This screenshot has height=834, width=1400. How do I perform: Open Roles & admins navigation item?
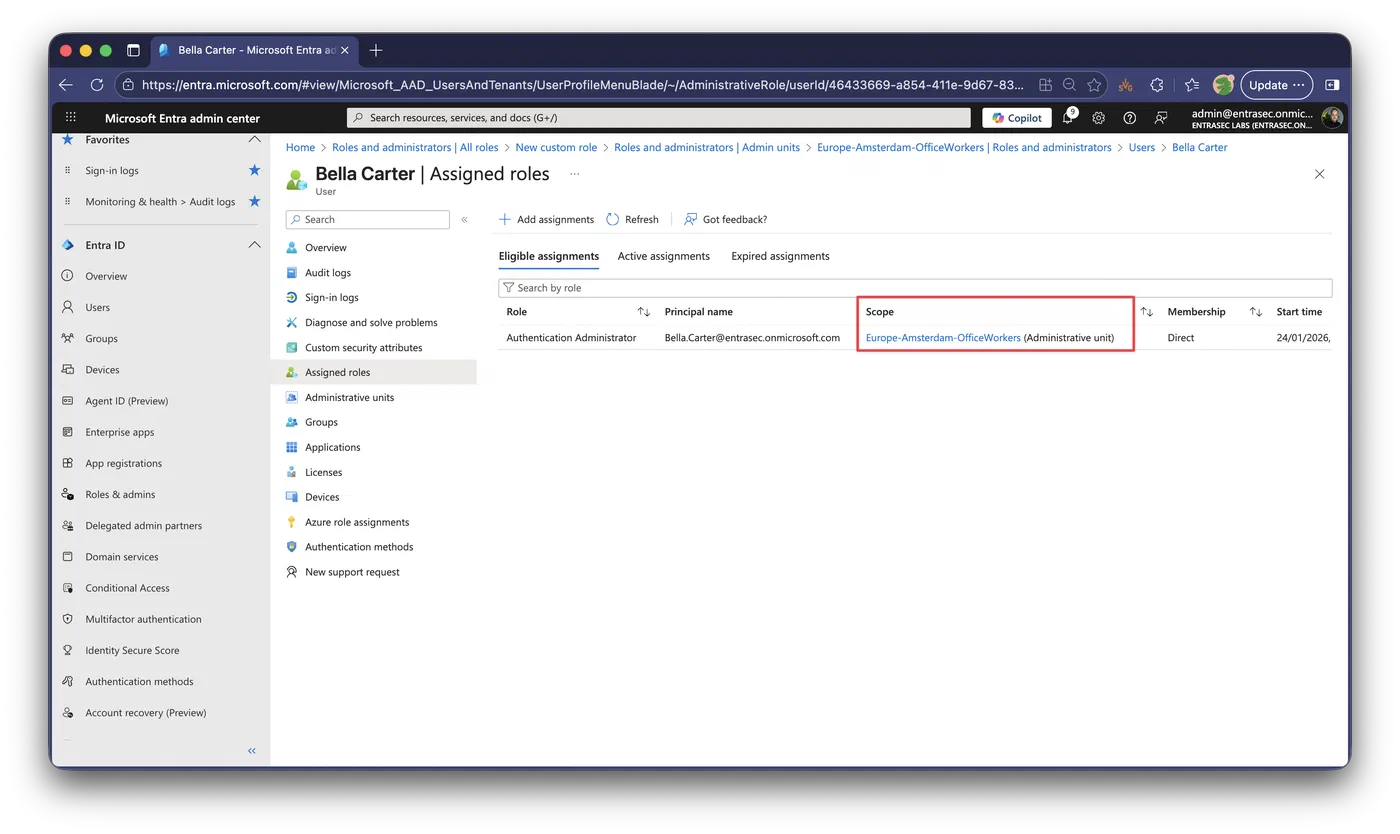(x=120, y=494)
